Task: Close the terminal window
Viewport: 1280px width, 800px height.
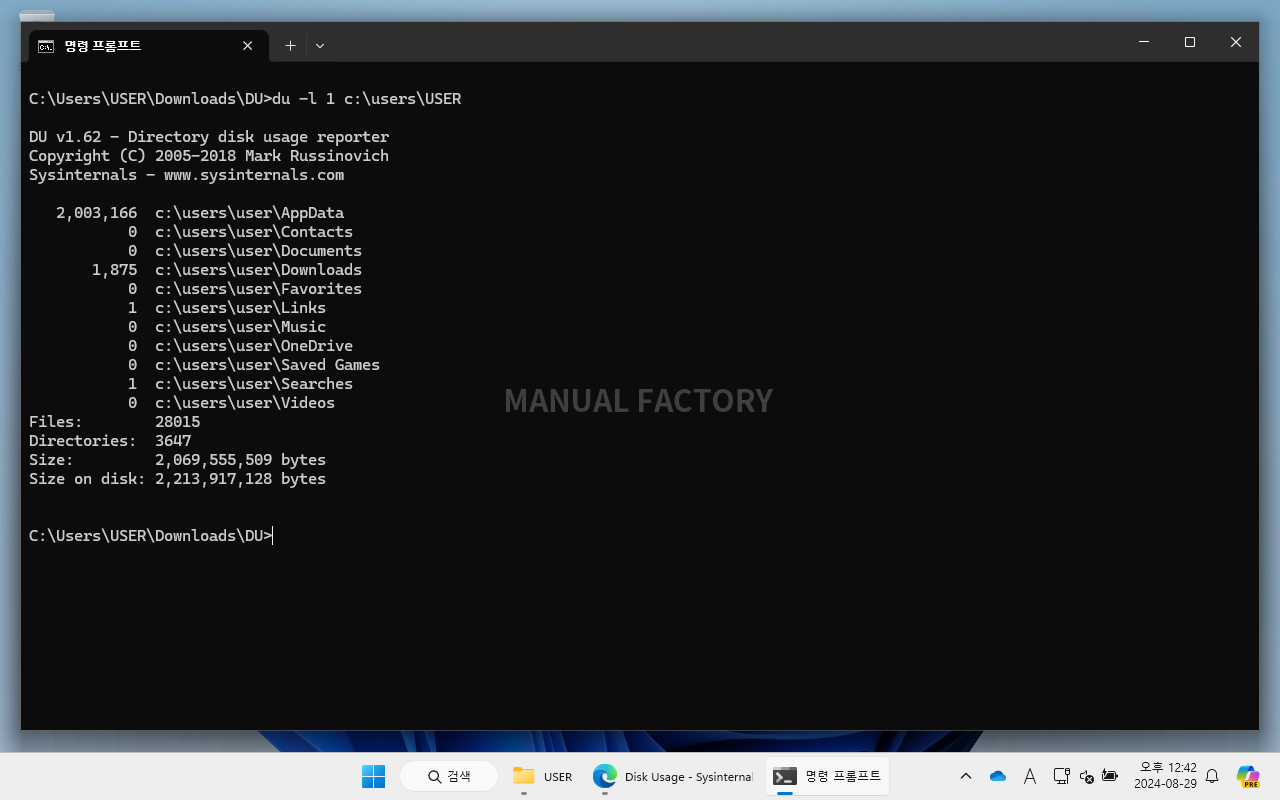Action: [1236, 42]
